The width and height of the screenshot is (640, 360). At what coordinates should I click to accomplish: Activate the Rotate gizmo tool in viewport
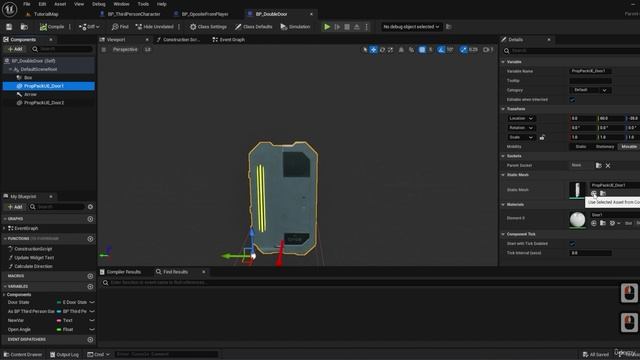point(382,50)
